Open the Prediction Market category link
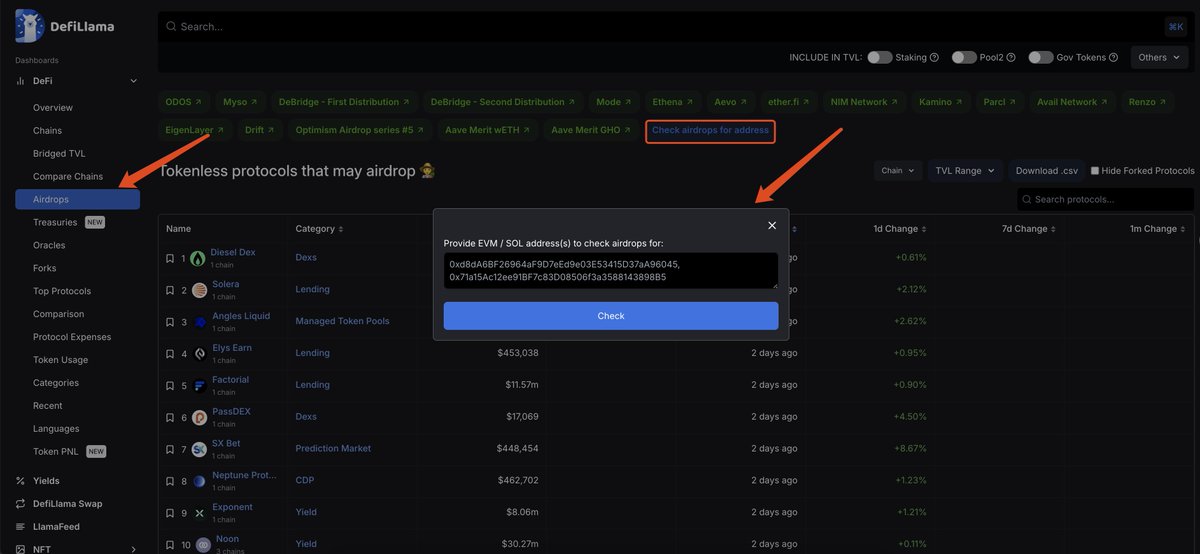This screenshot has width=1200, height=554. pos(333,449)
